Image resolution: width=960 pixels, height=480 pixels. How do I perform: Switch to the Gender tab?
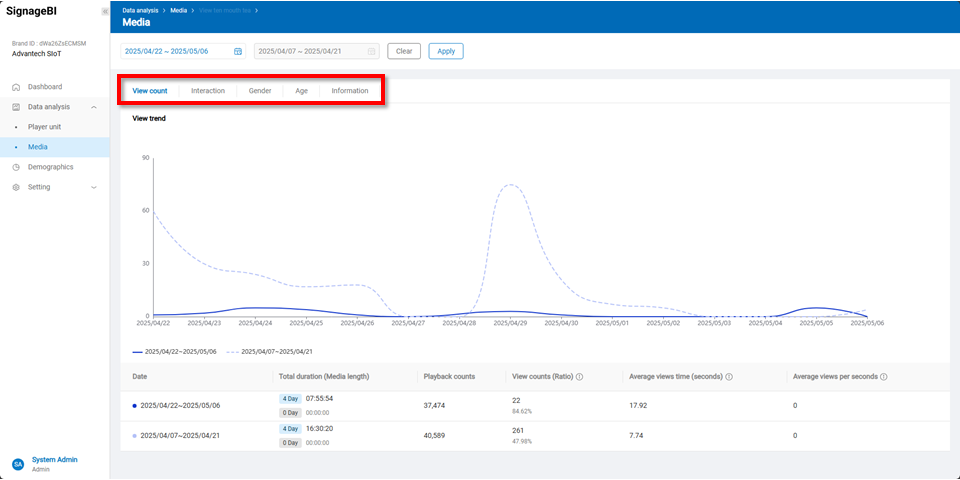260,91
